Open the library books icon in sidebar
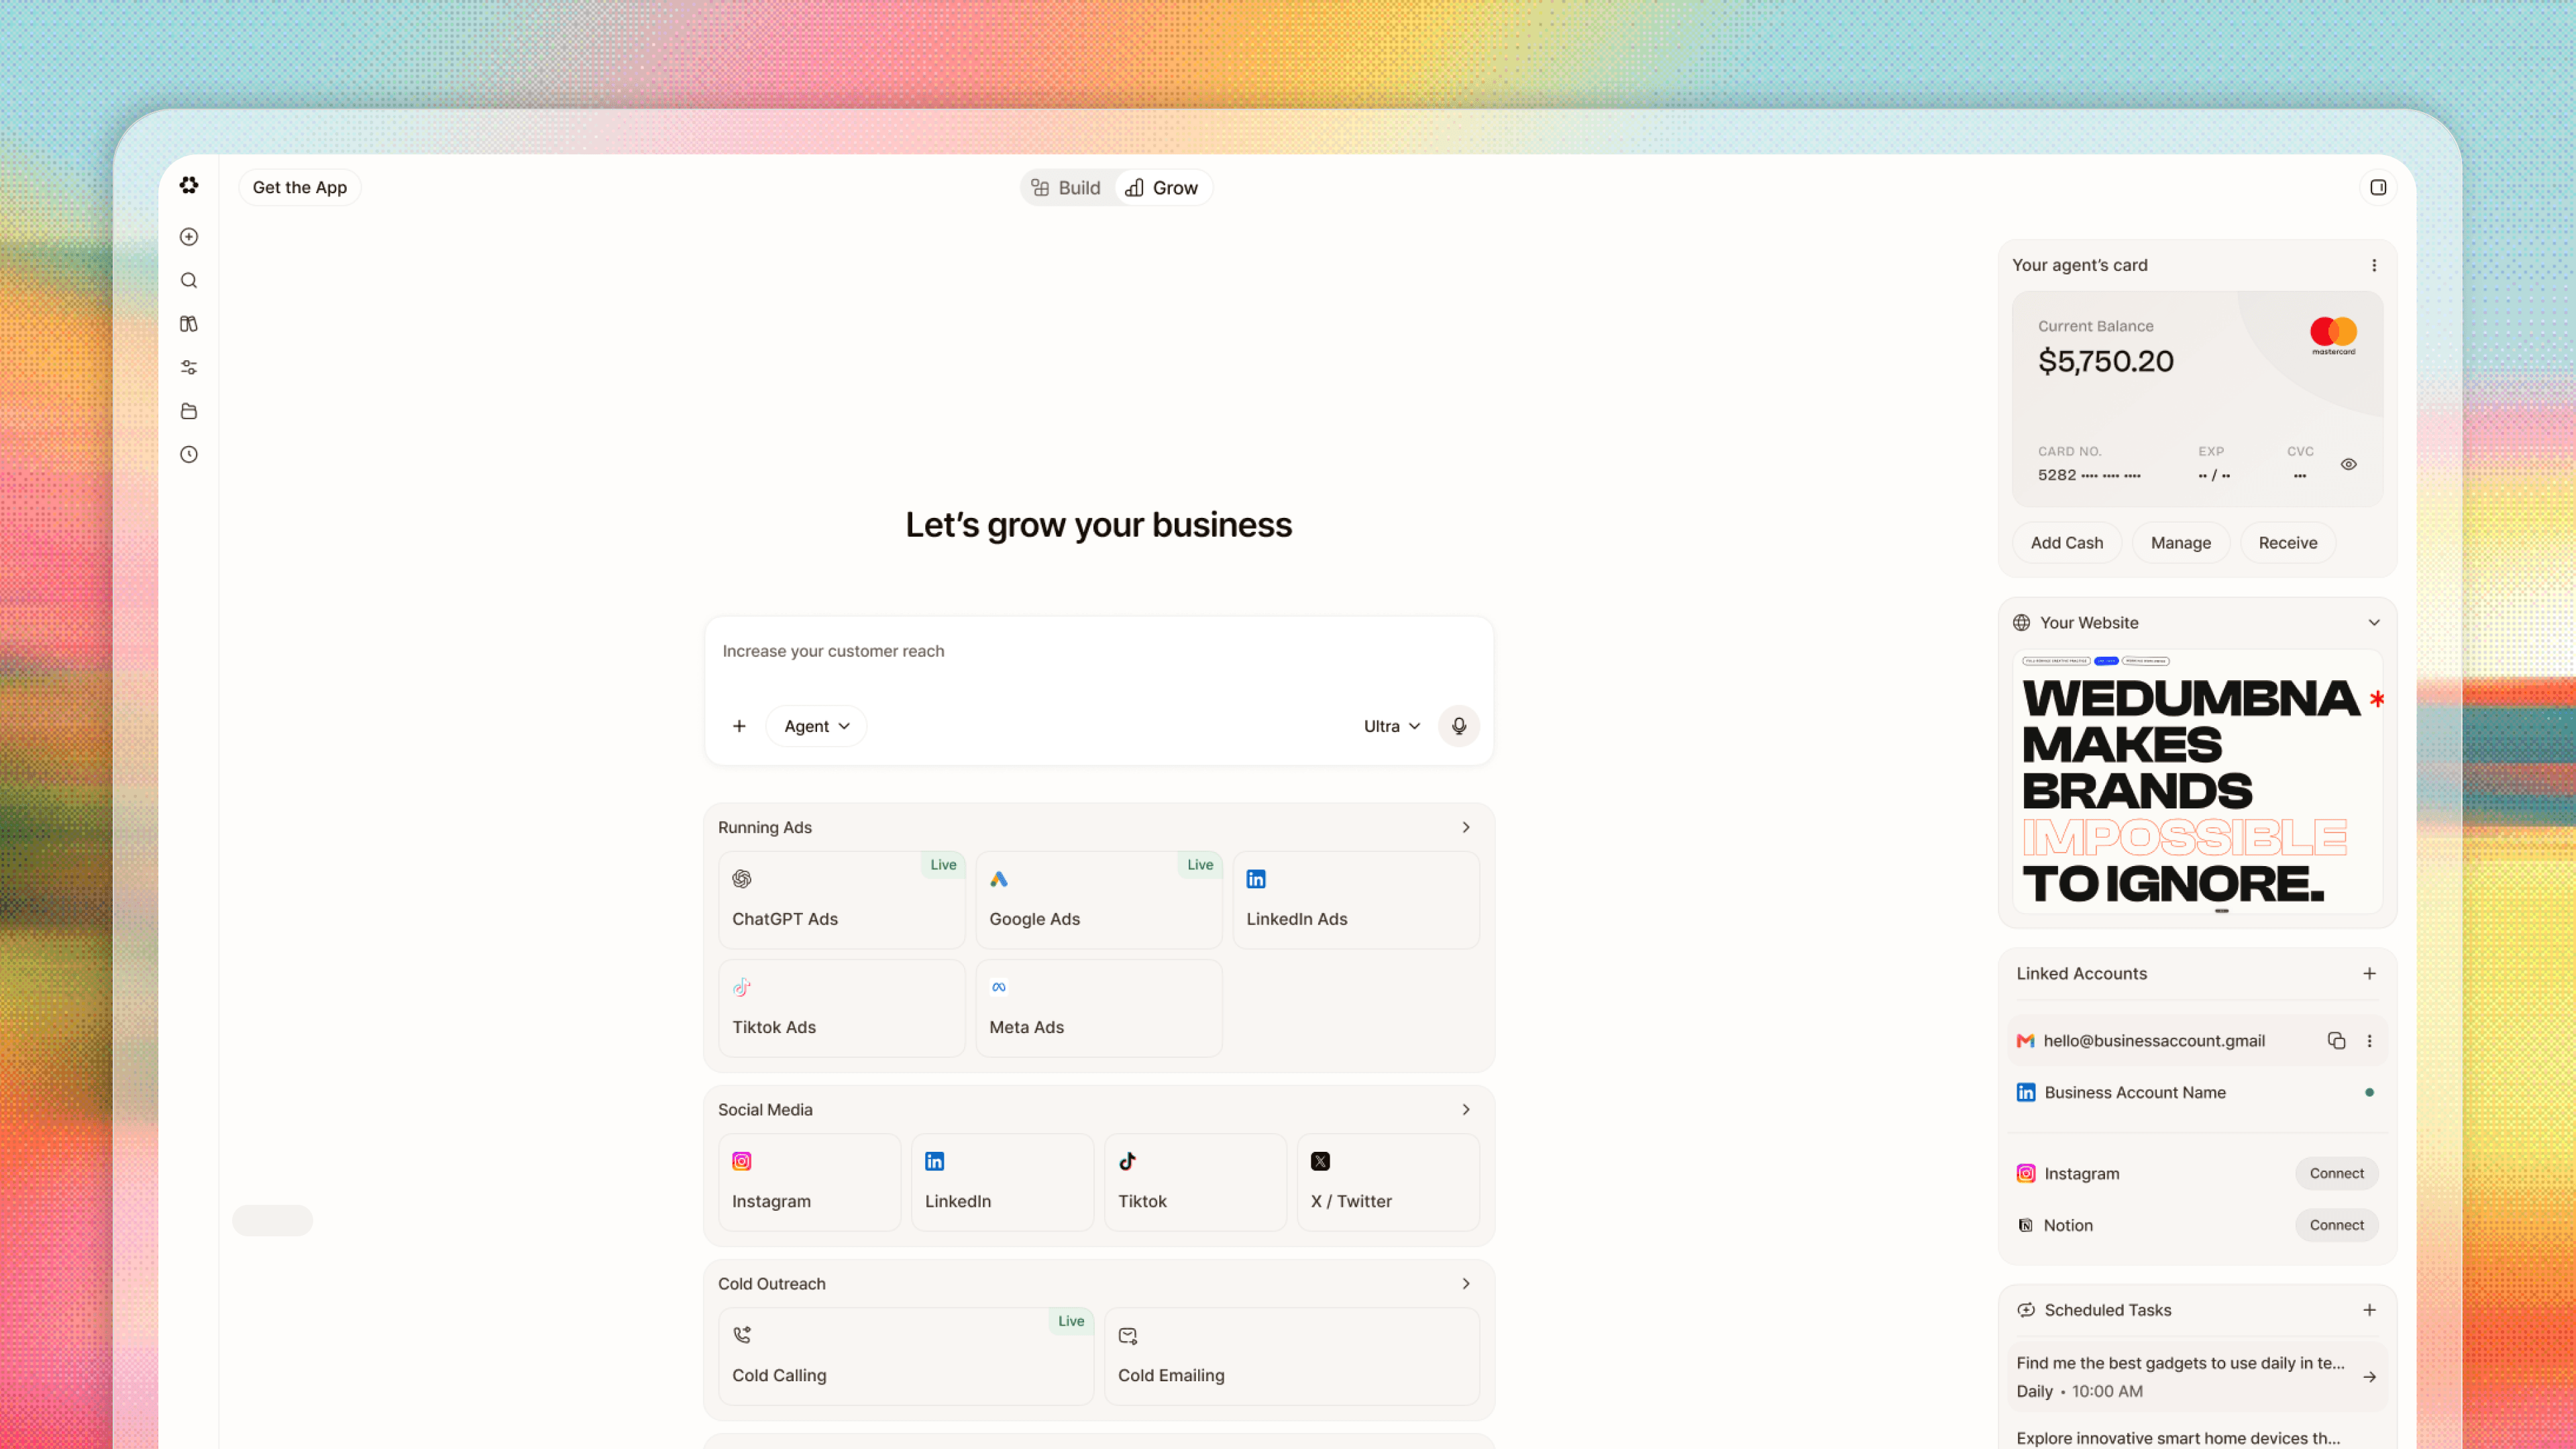This screenshot has width=2576, height=1449. coord(189,324)
